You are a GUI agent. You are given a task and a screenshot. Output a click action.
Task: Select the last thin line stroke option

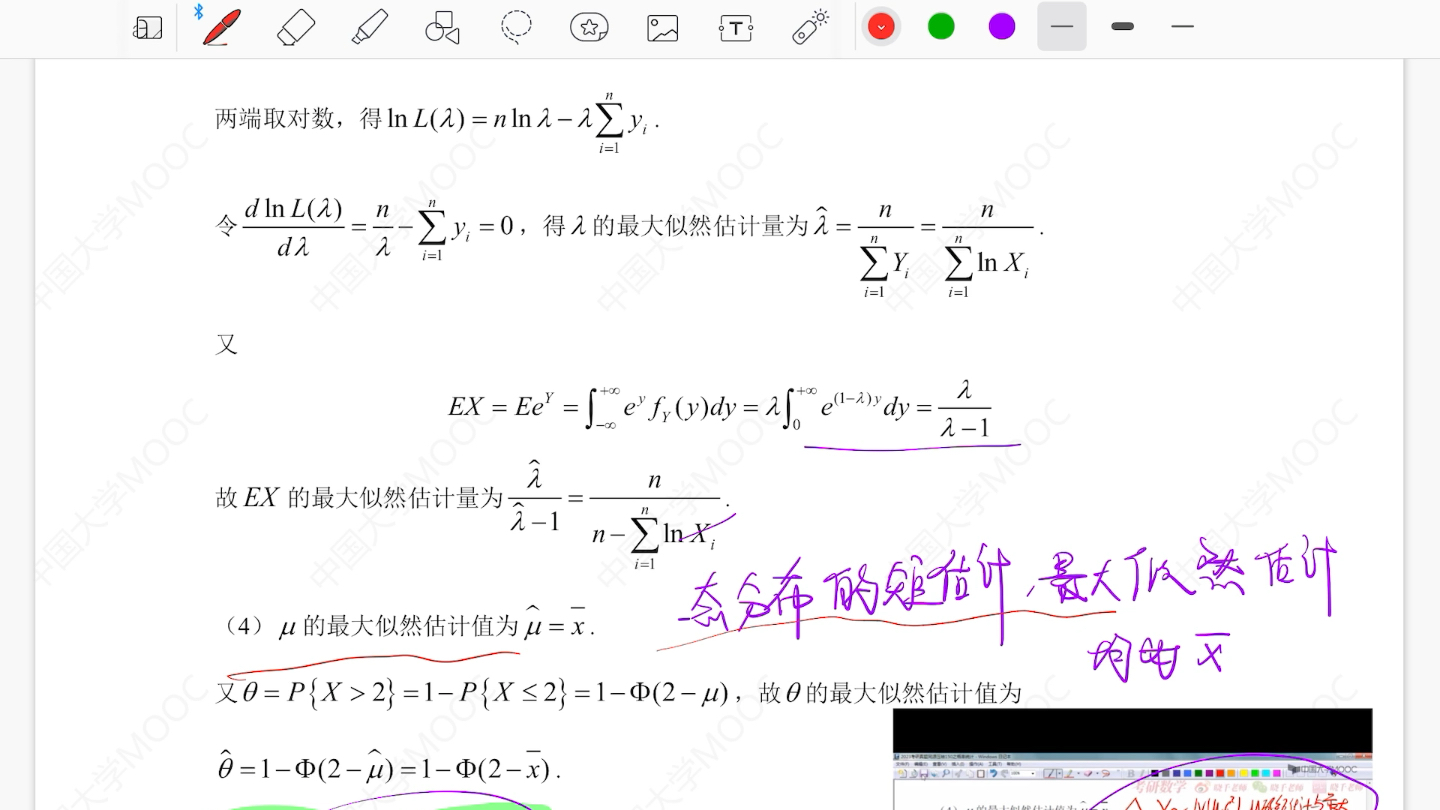[x=1183, y=27]
